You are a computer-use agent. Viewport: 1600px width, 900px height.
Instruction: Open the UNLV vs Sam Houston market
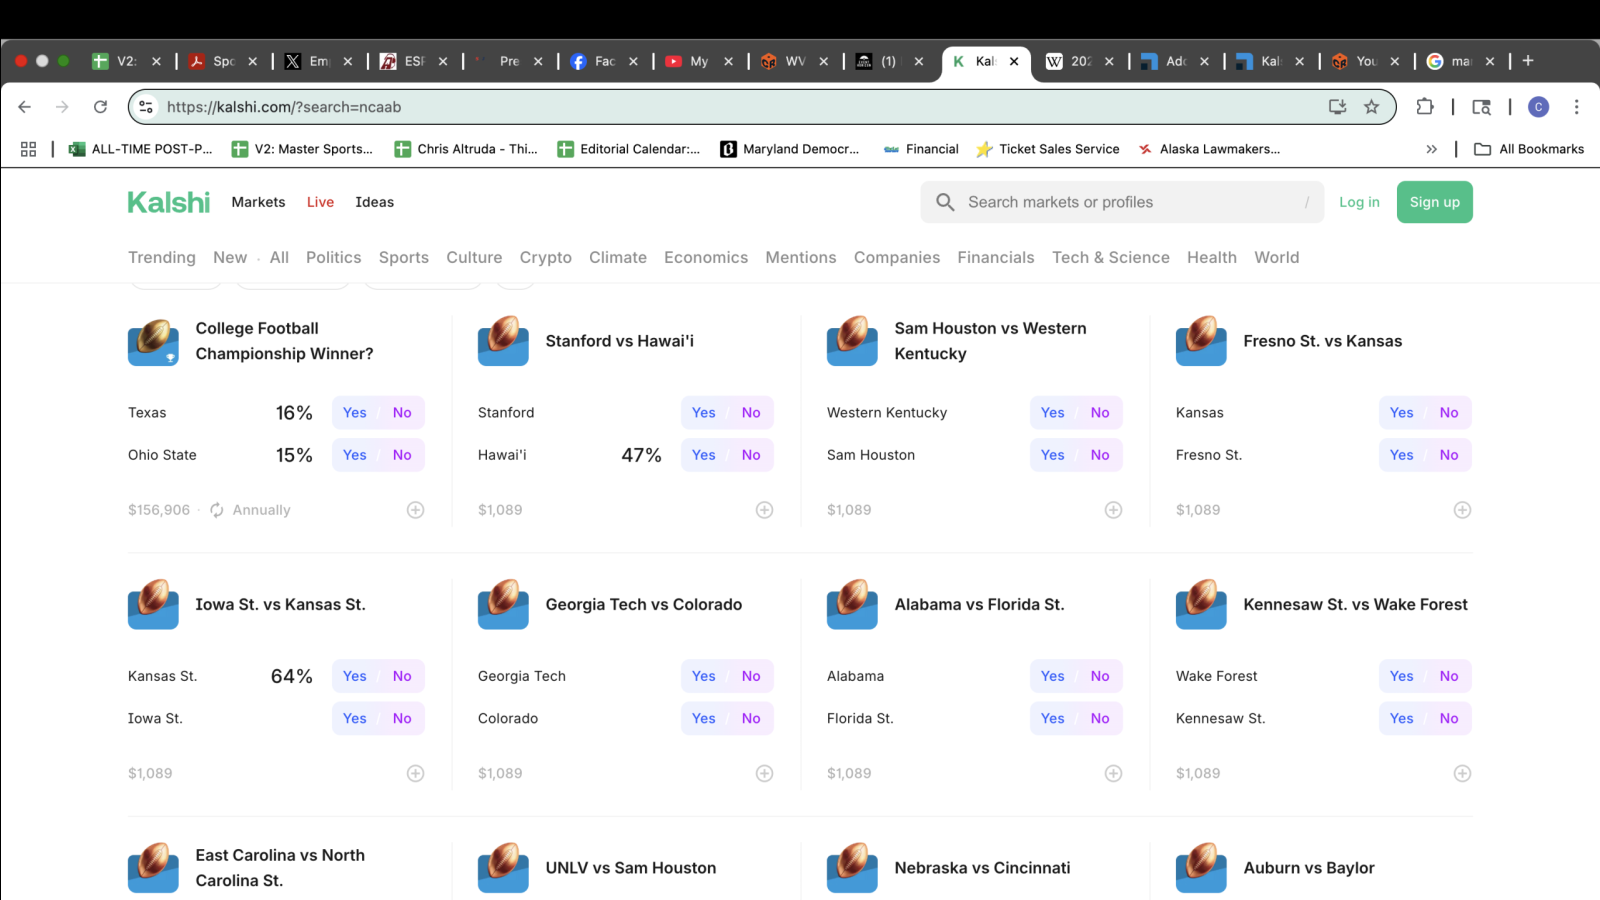(x=631, y=868)
